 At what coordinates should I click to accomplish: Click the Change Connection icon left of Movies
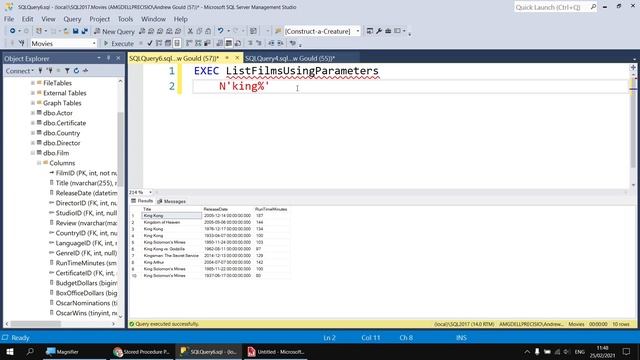(x=21, y=43)
